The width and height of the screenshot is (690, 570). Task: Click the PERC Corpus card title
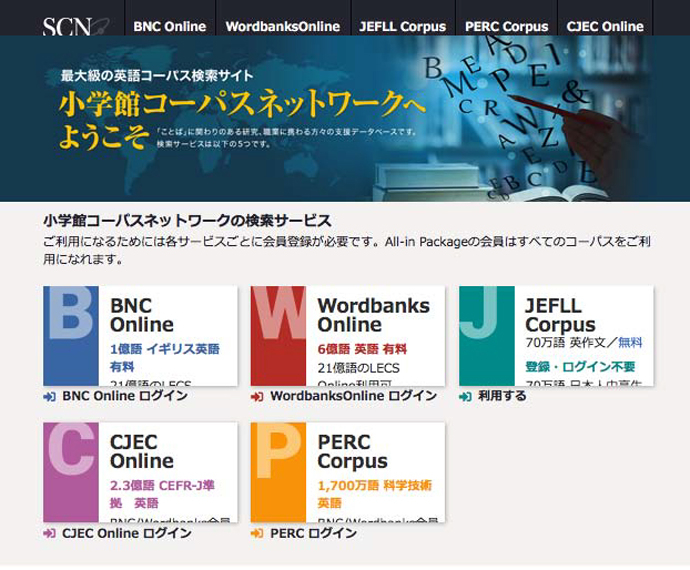tap(352, 452)
